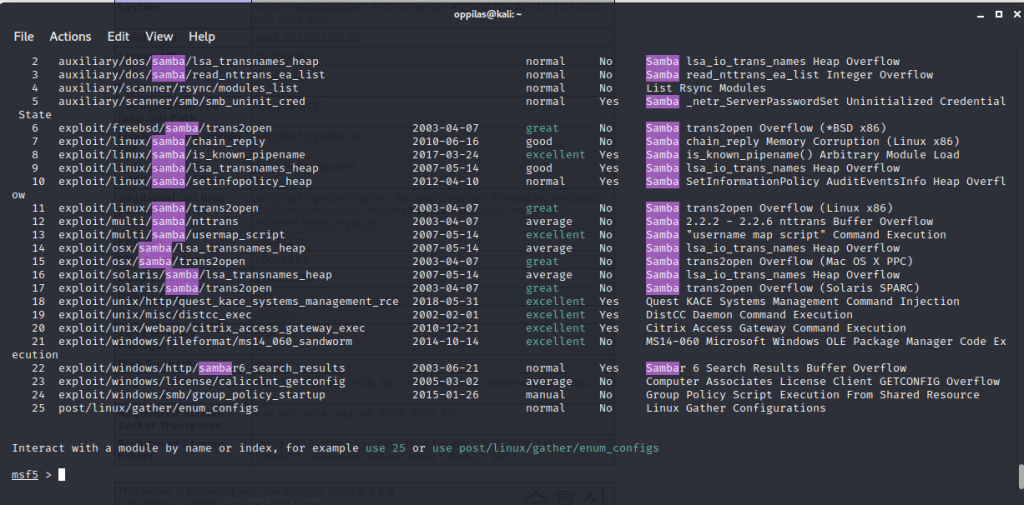Click the msf5 prompt cursor
Screen dimensions: 1024x505
click(x=62, y=475)
